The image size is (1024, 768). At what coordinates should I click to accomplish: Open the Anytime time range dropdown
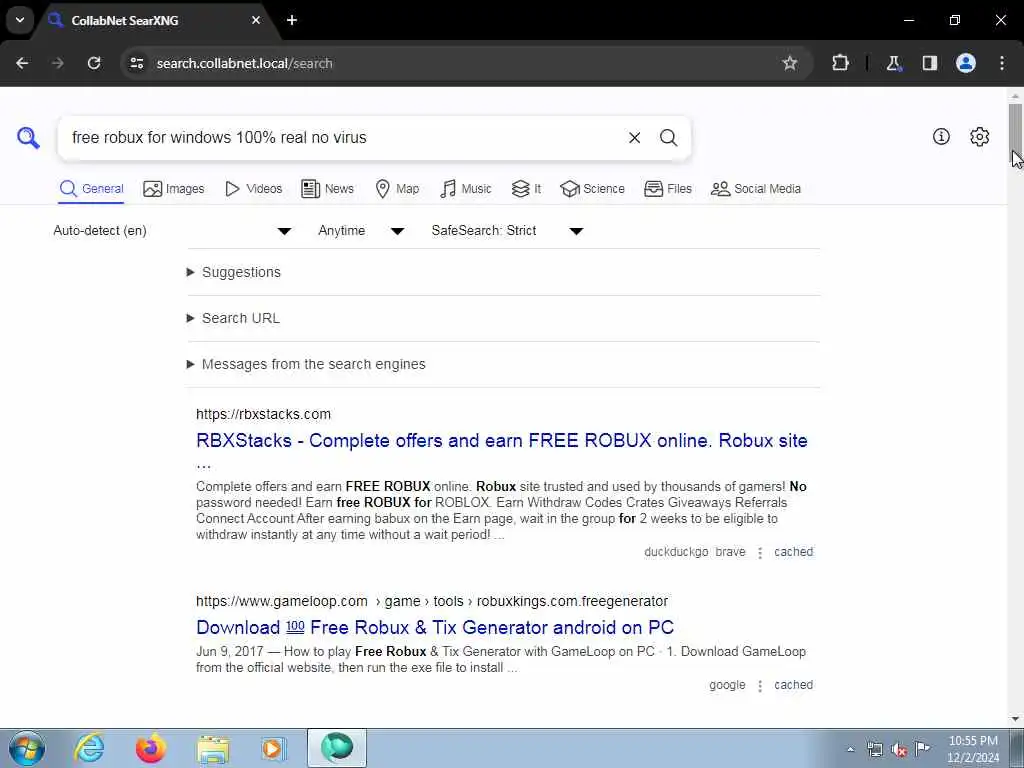tap(361, 231)
